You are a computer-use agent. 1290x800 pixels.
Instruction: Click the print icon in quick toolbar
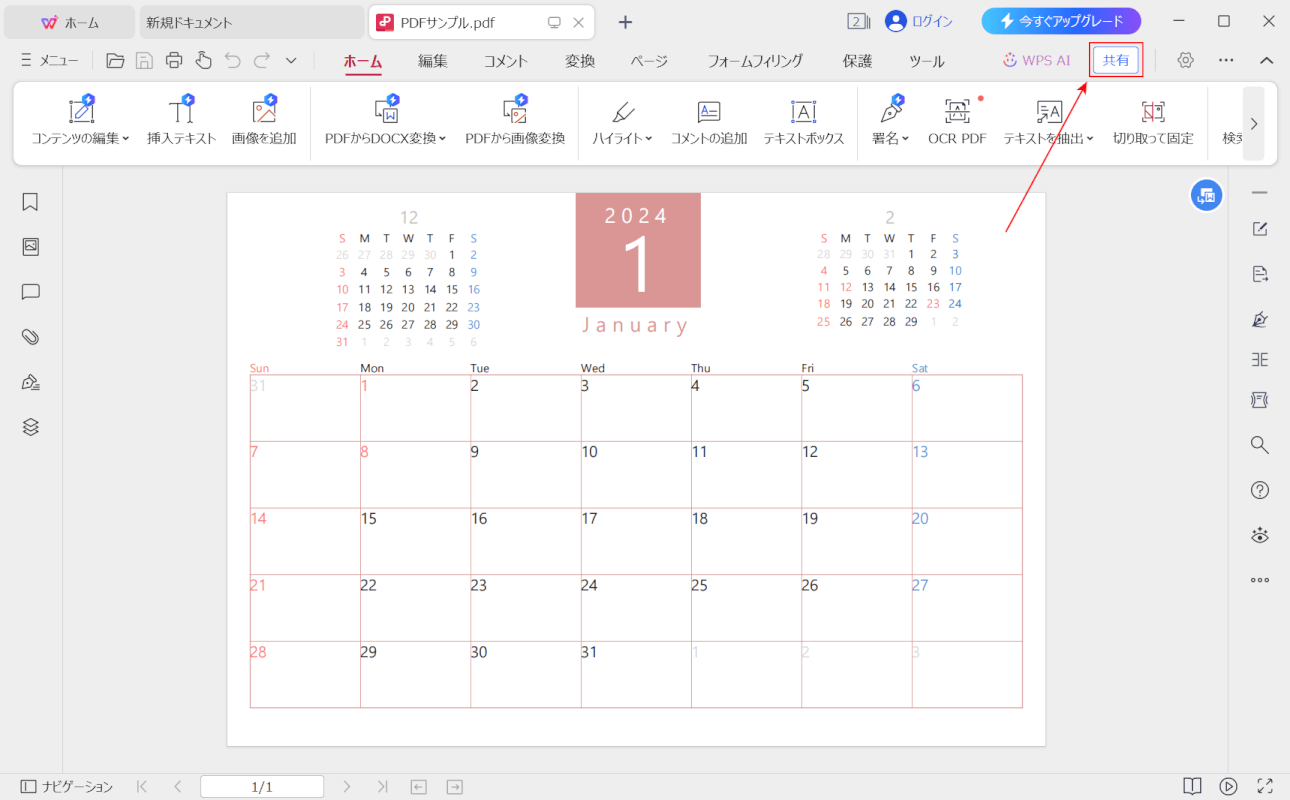click(174, 60)
